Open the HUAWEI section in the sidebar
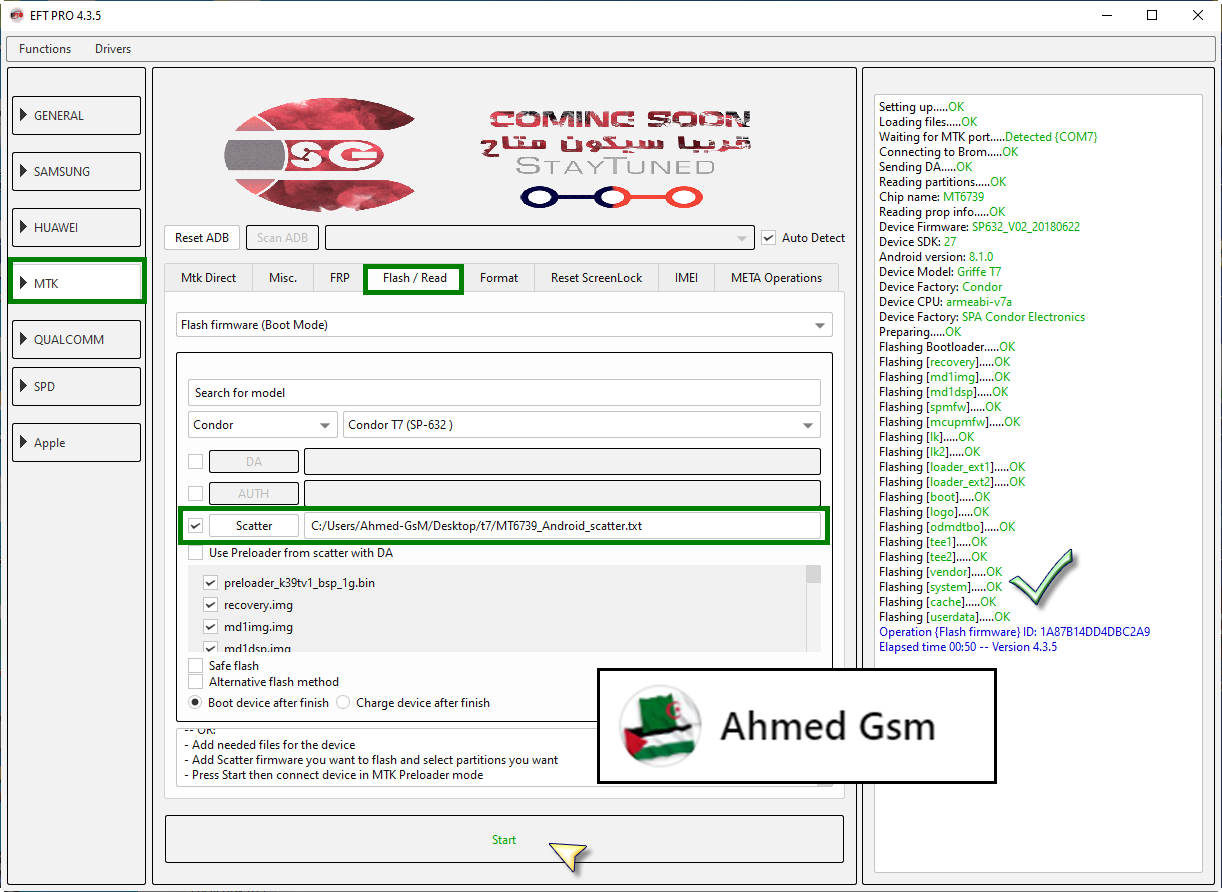The height and width of the screenshot is (892, 1222). click(x=76, y=227)
